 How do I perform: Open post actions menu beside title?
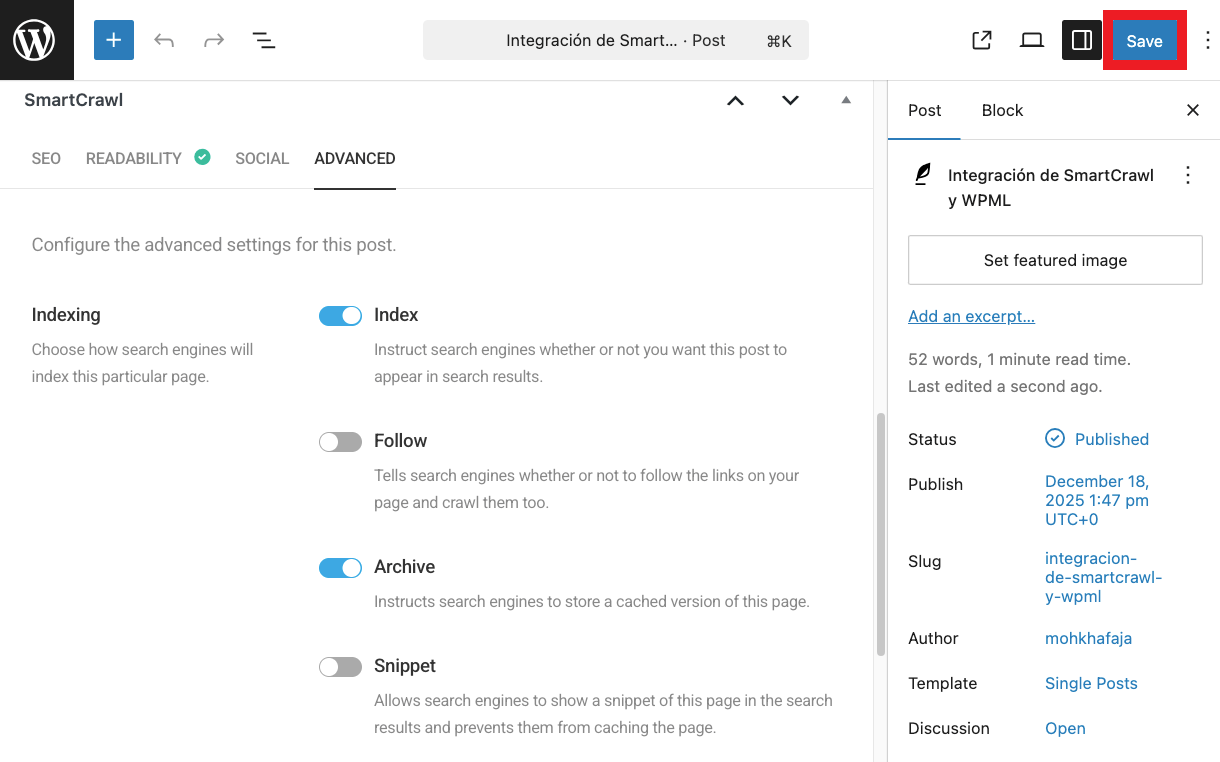1188,176
